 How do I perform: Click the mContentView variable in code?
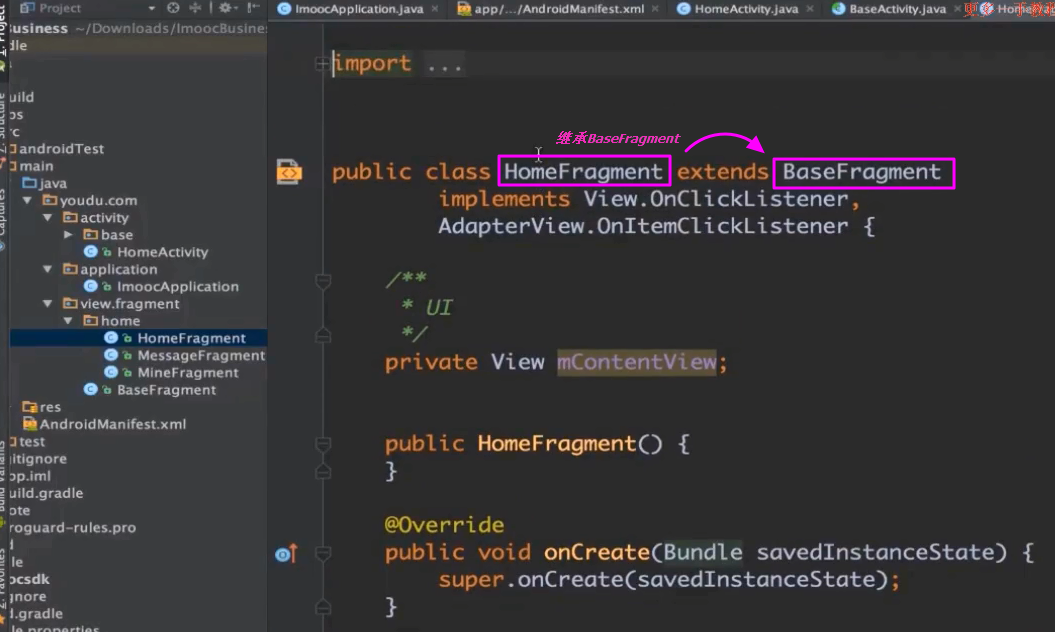click(x=636, y=362)
